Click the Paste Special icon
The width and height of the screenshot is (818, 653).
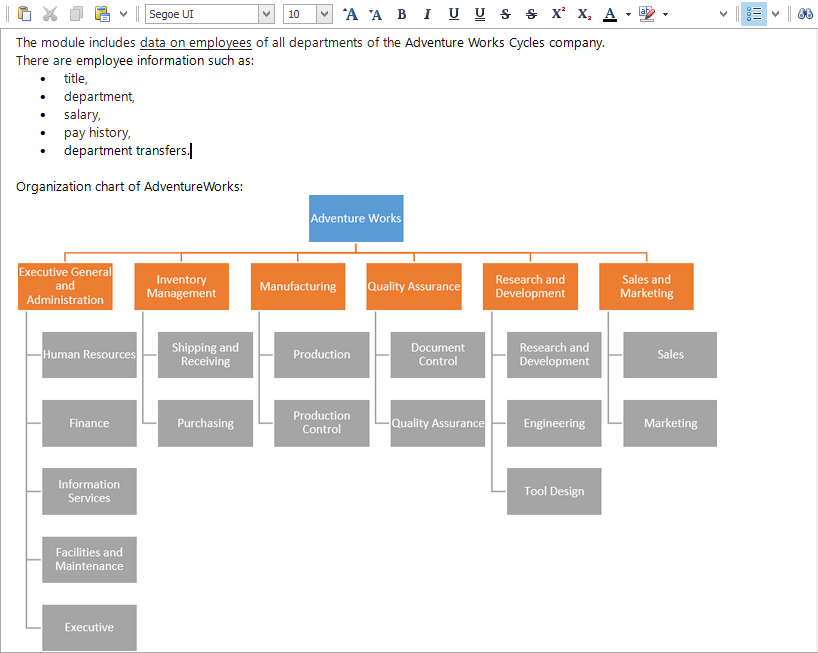[x=102, y=14]
